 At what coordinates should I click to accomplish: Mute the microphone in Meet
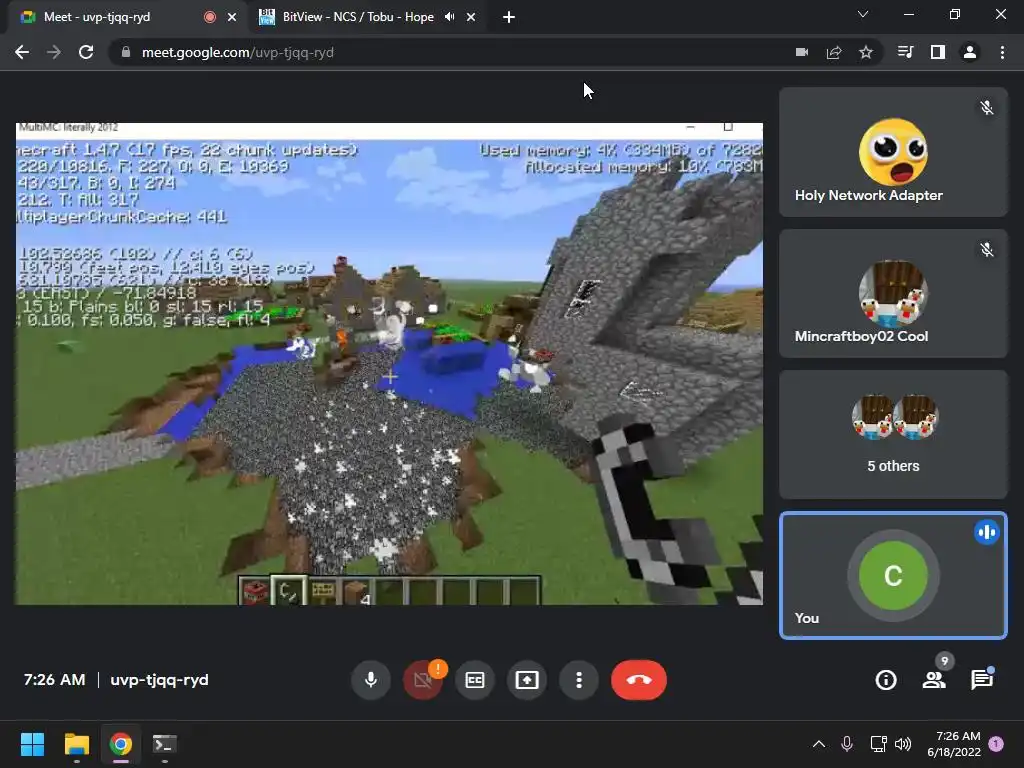[370, 680]
